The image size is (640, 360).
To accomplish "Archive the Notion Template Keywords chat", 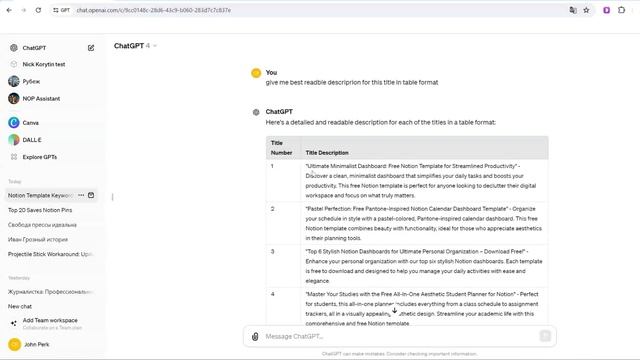I will click(91, 195).
